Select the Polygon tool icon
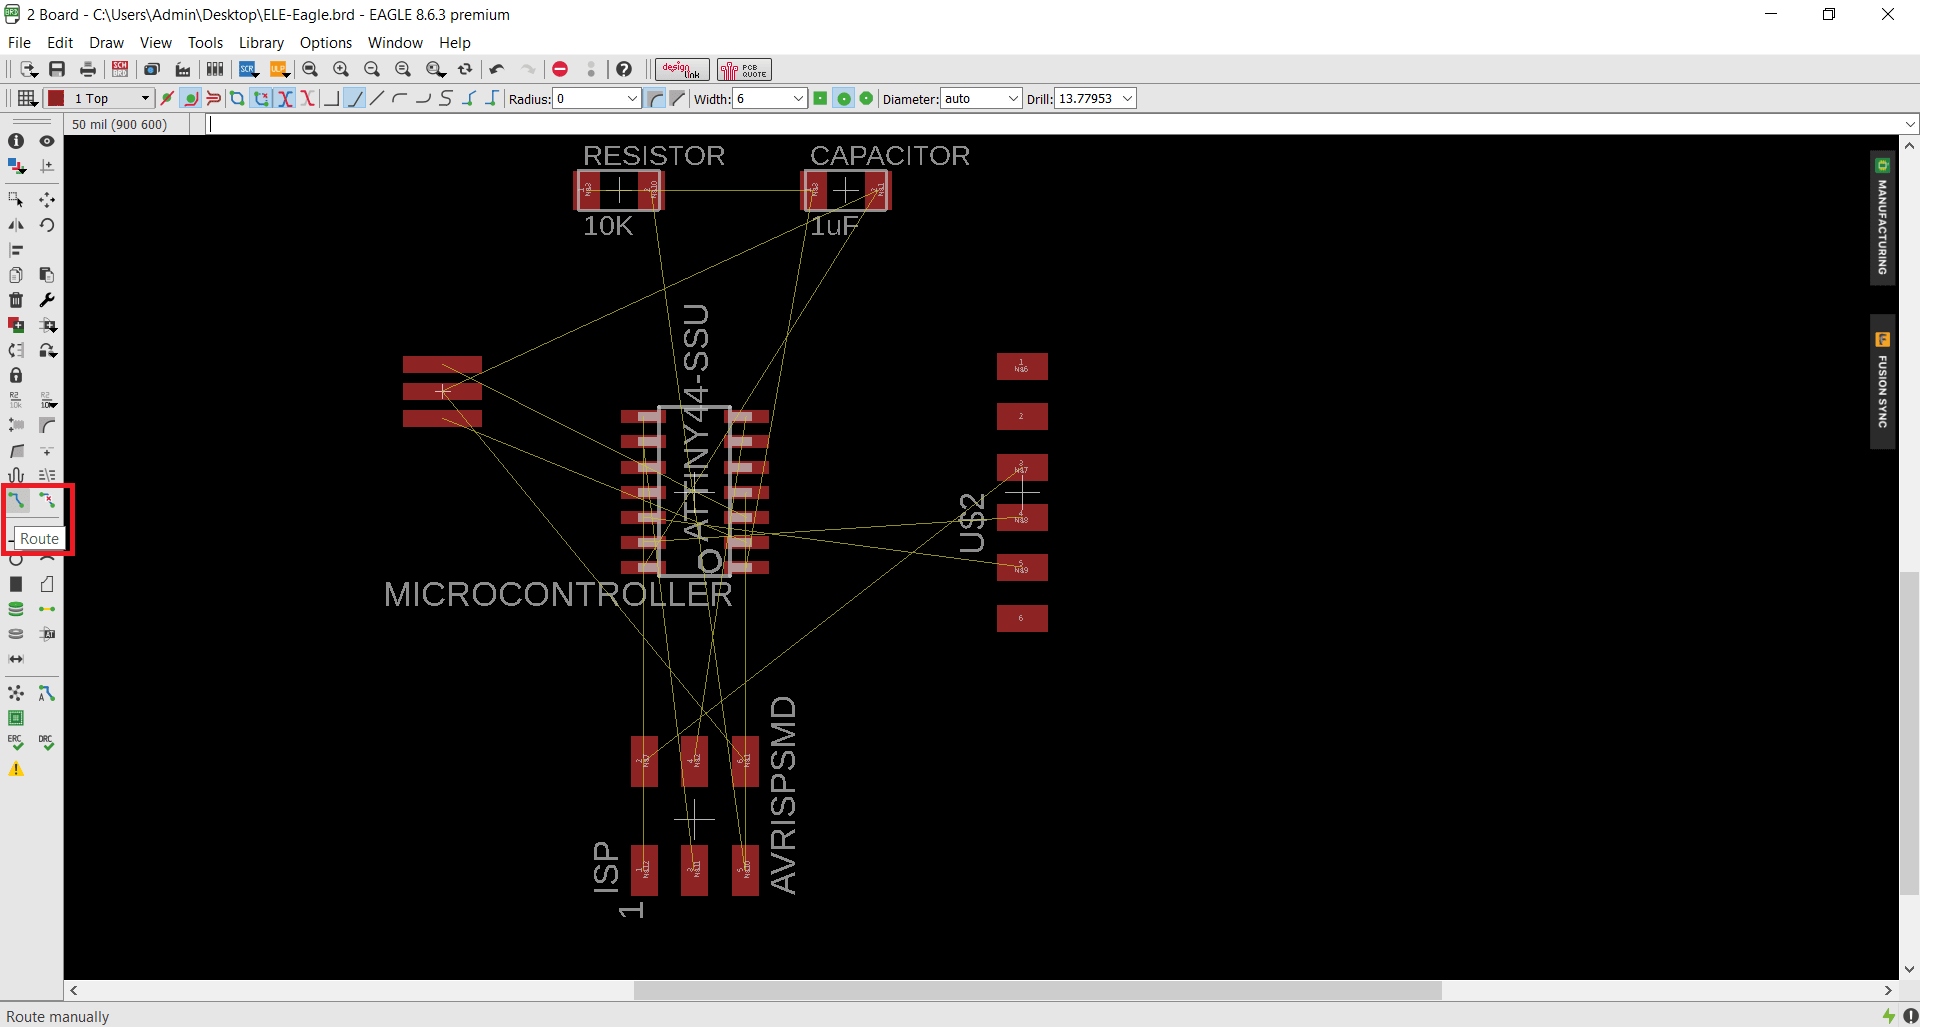The height and width of the screenshot is (1027, 1935). (47, 584)
